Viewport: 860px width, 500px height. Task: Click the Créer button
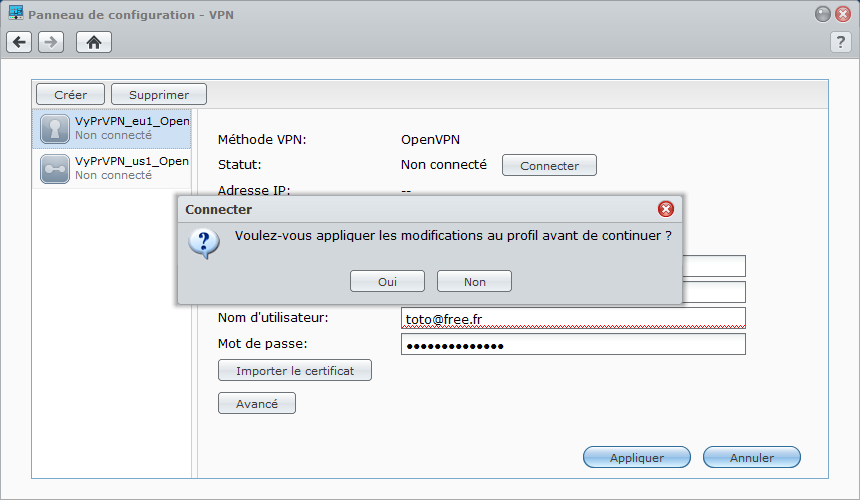[x=70, y=94]
